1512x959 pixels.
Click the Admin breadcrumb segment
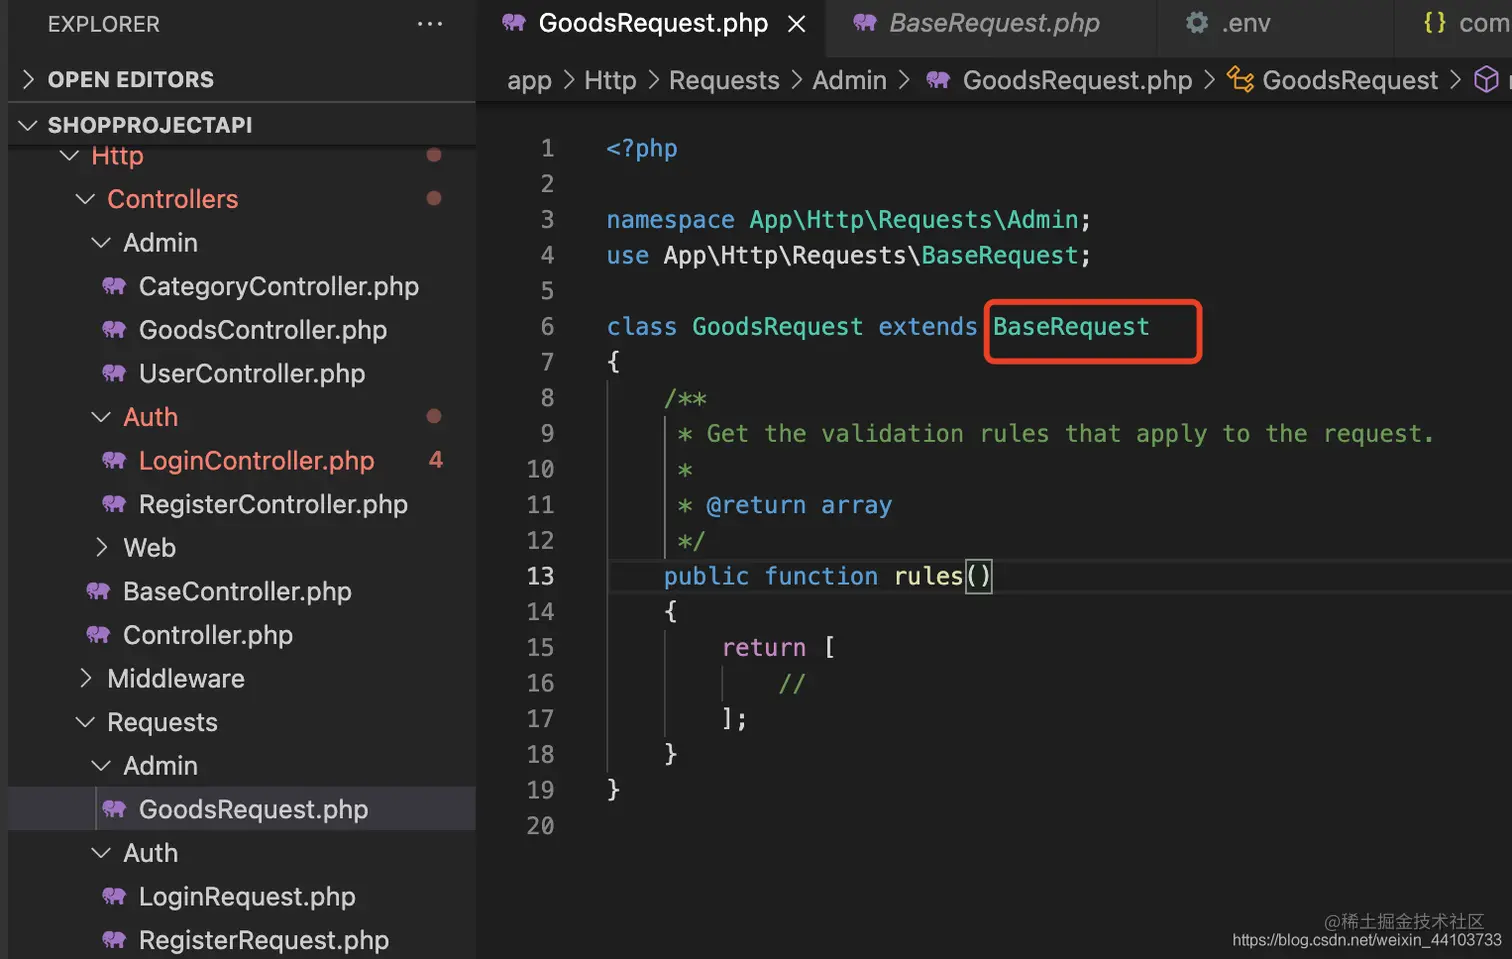coord(849,80)
